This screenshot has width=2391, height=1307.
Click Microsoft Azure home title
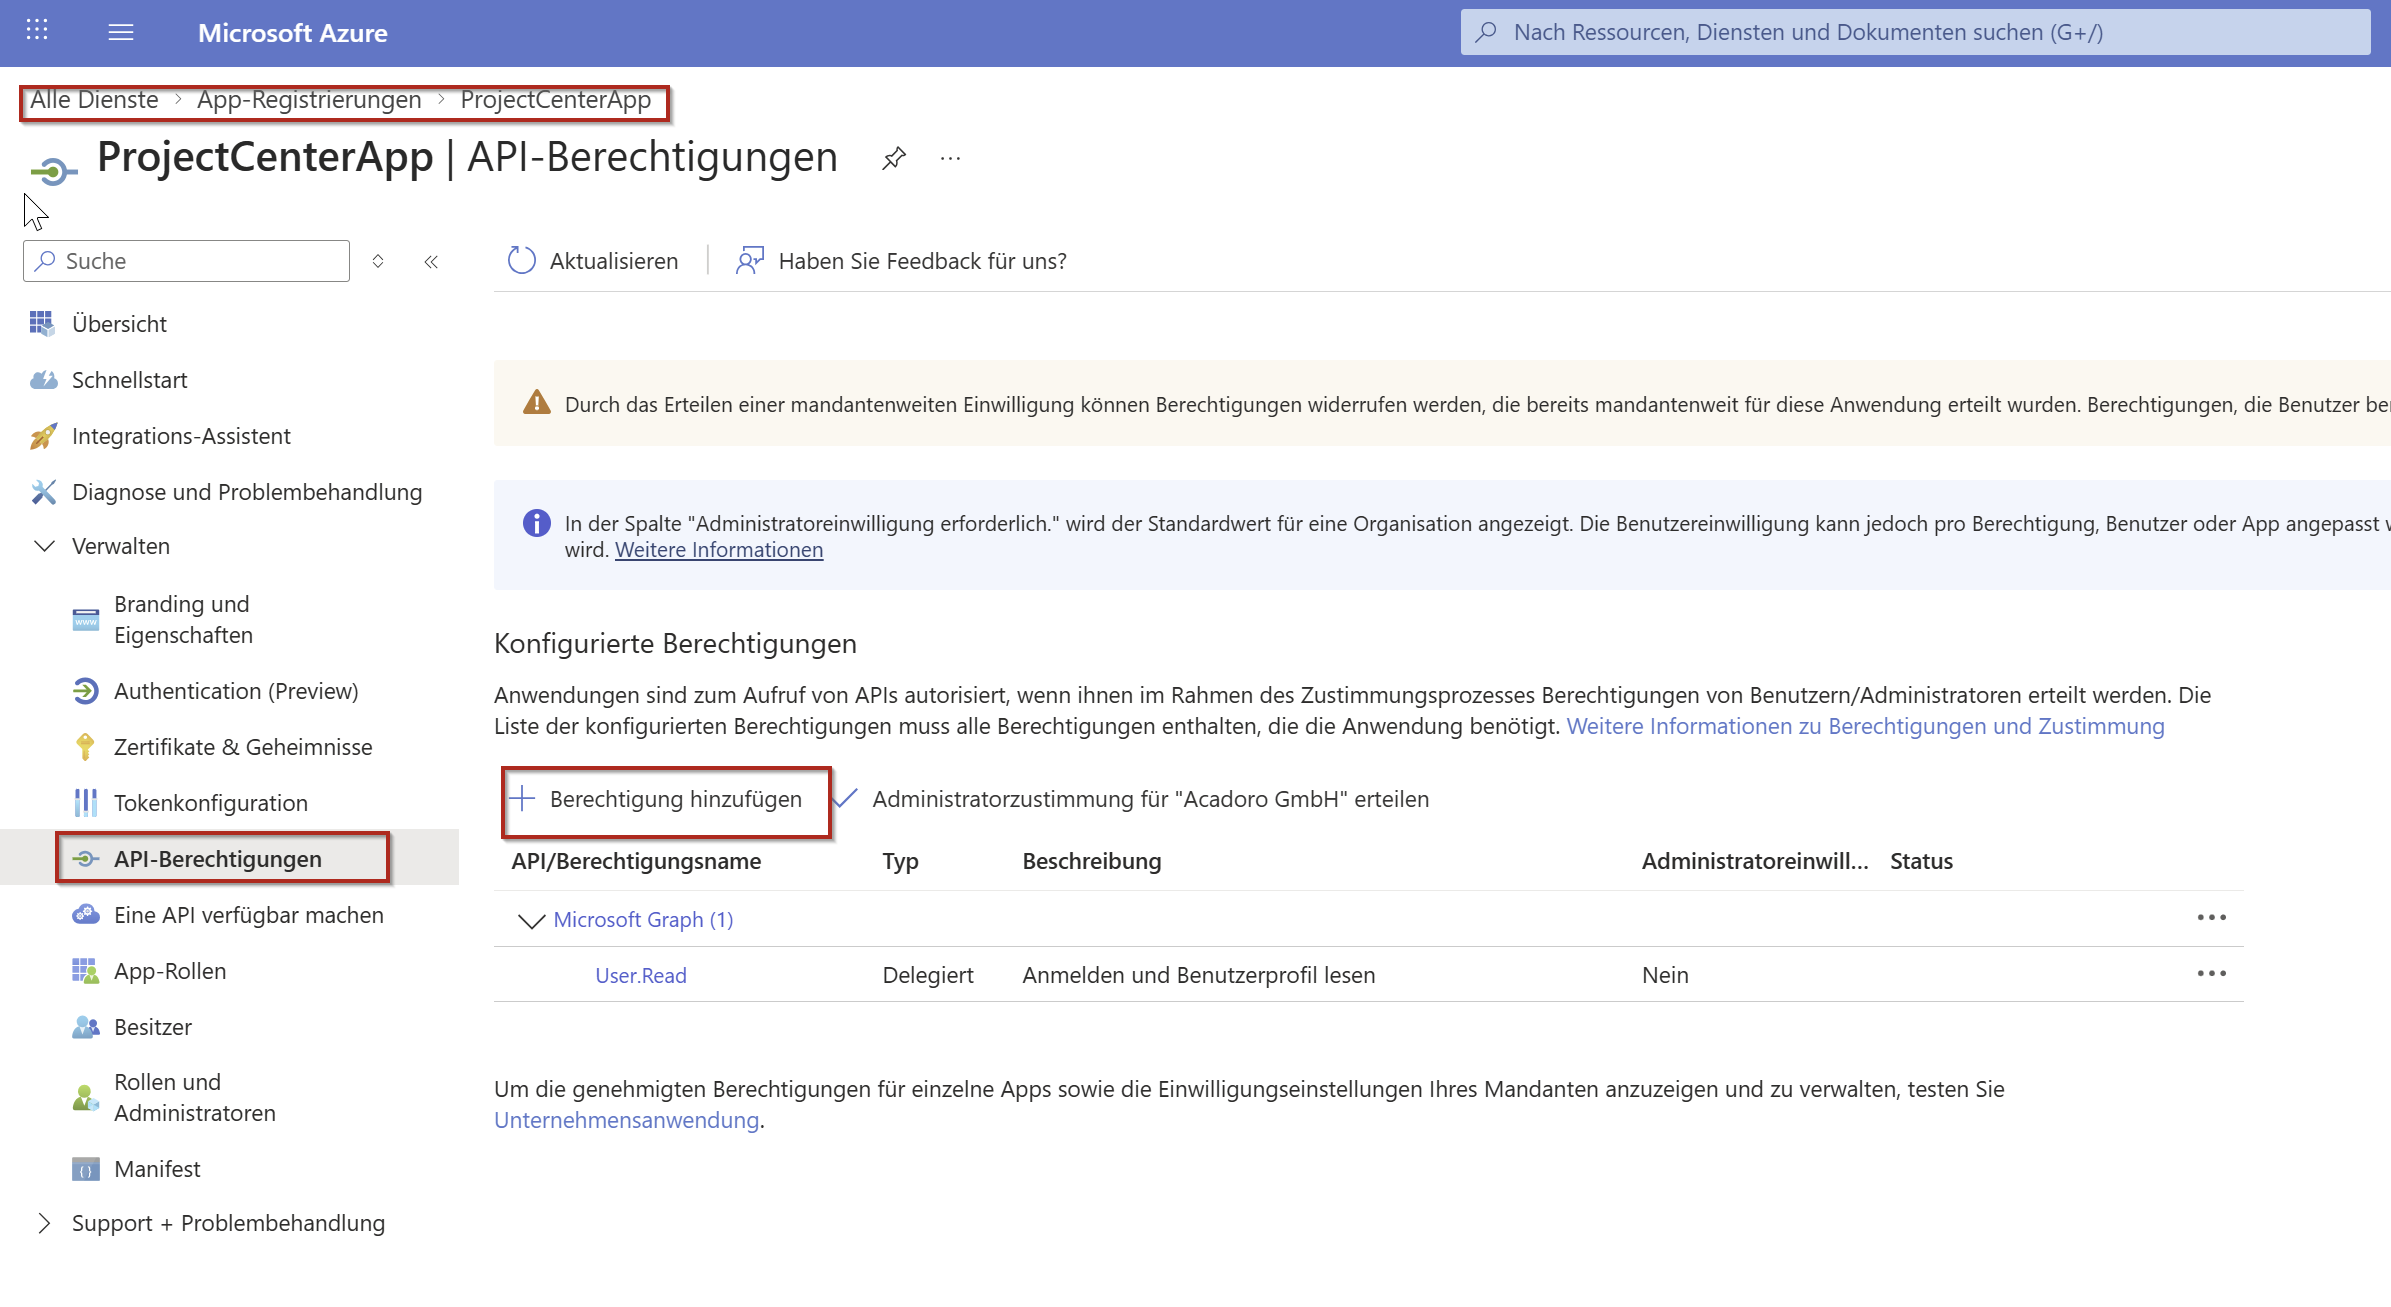coord(293,33)
